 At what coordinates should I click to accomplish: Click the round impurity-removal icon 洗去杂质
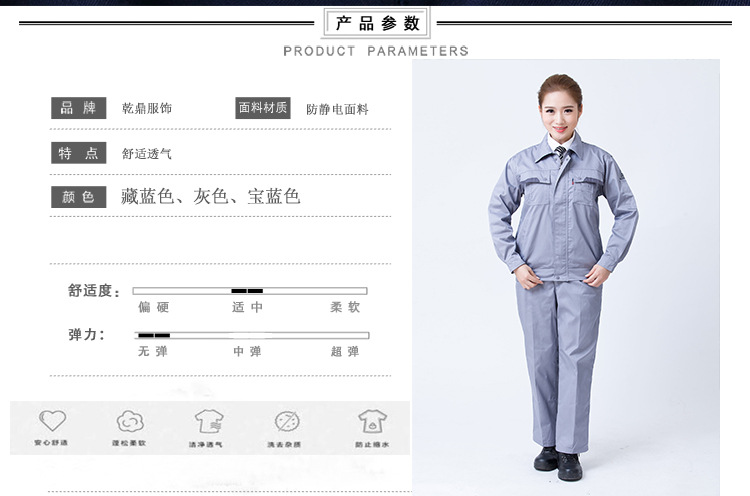287,422
